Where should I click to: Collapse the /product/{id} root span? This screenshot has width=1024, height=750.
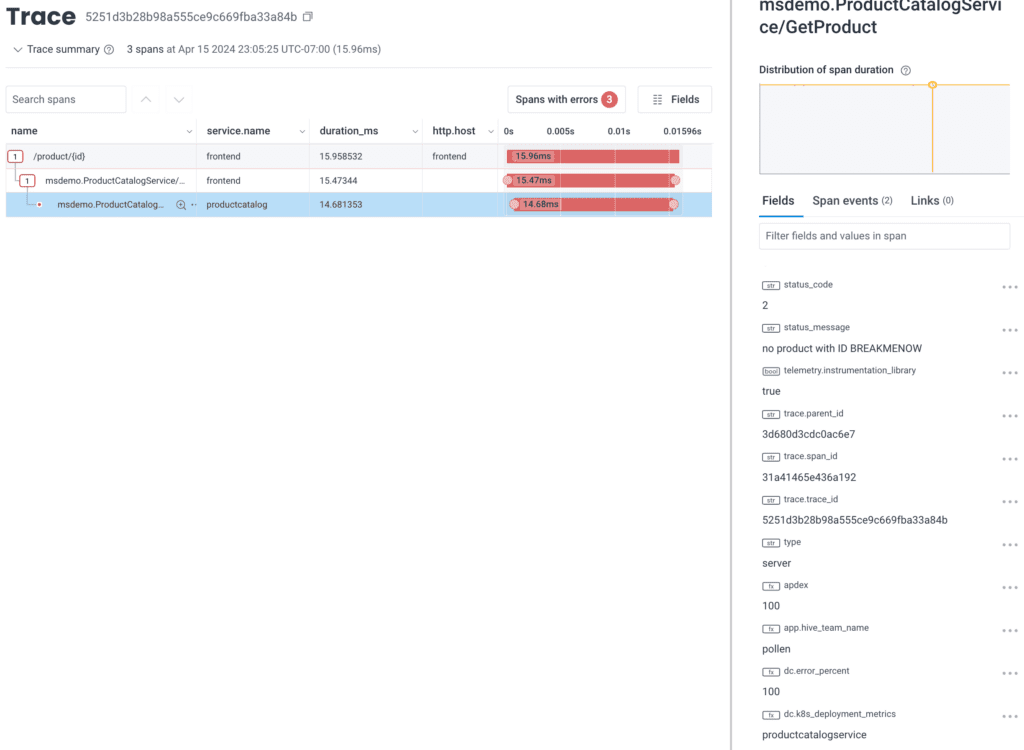[x=15, y=157]
